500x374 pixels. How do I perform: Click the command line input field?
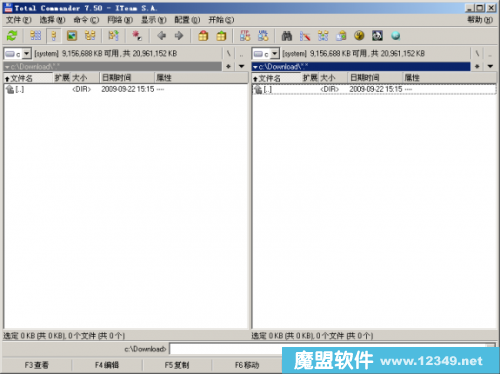coord(227,349)
